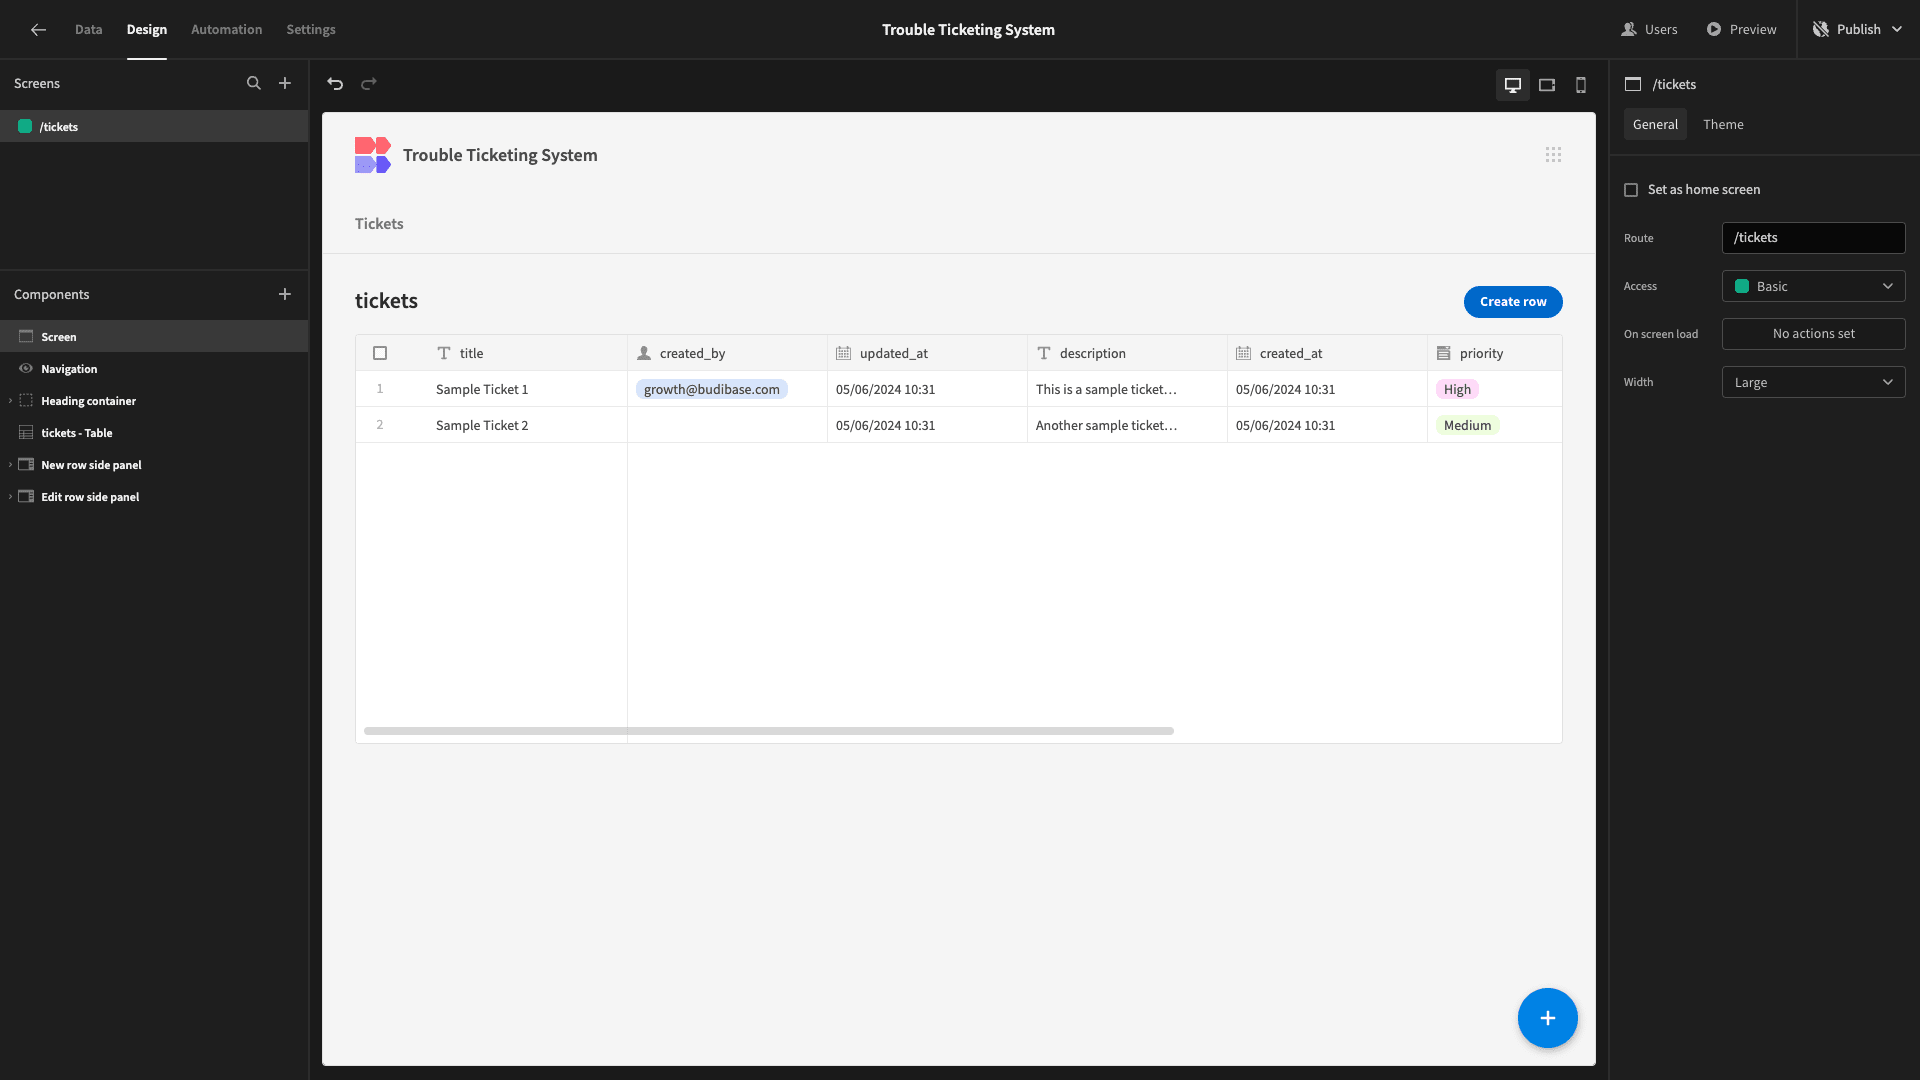Click the table horizontal scrollbar
This screenshot has height=1080, width=1920.
[x=769, y=731]
